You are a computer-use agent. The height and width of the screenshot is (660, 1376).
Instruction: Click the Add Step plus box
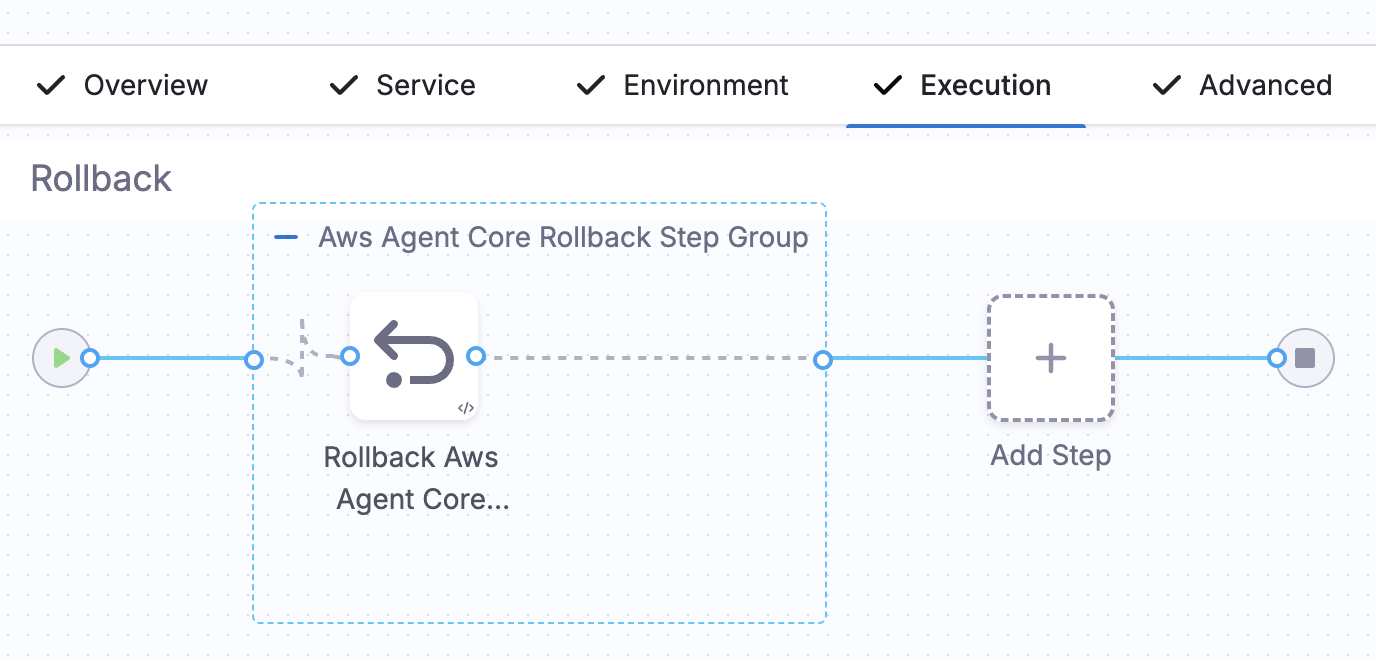[x=1051, y=357]
